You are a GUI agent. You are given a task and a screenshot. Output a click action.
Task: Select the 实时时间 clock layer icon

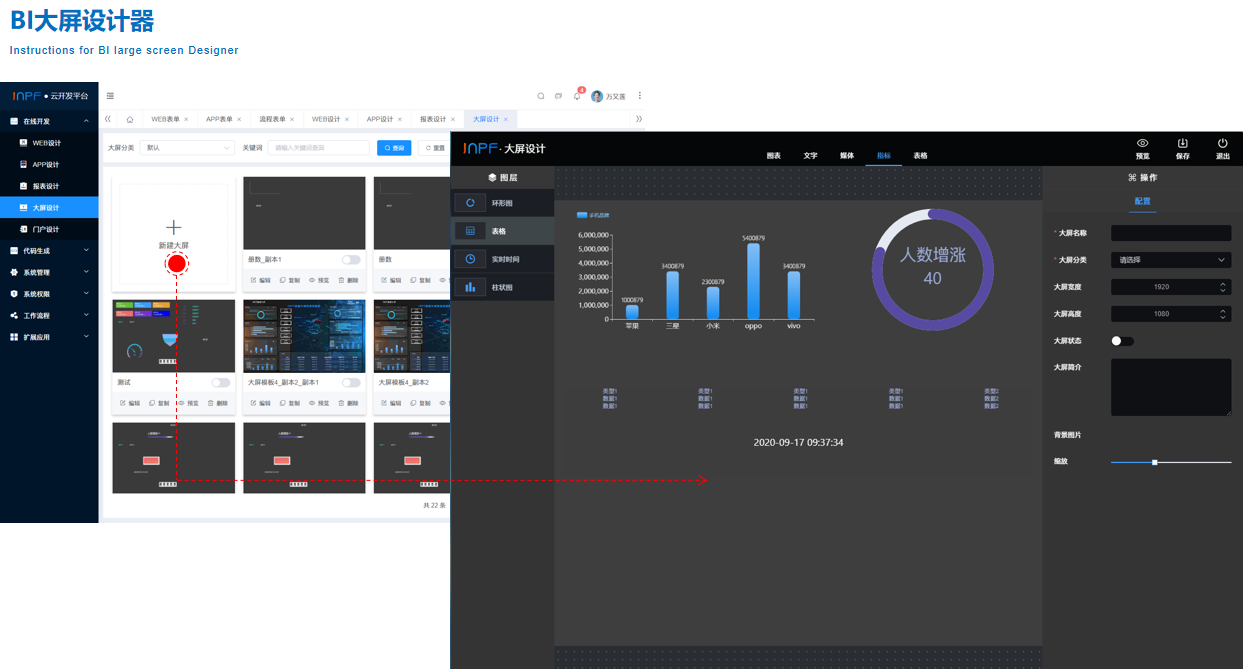[470, 259]
